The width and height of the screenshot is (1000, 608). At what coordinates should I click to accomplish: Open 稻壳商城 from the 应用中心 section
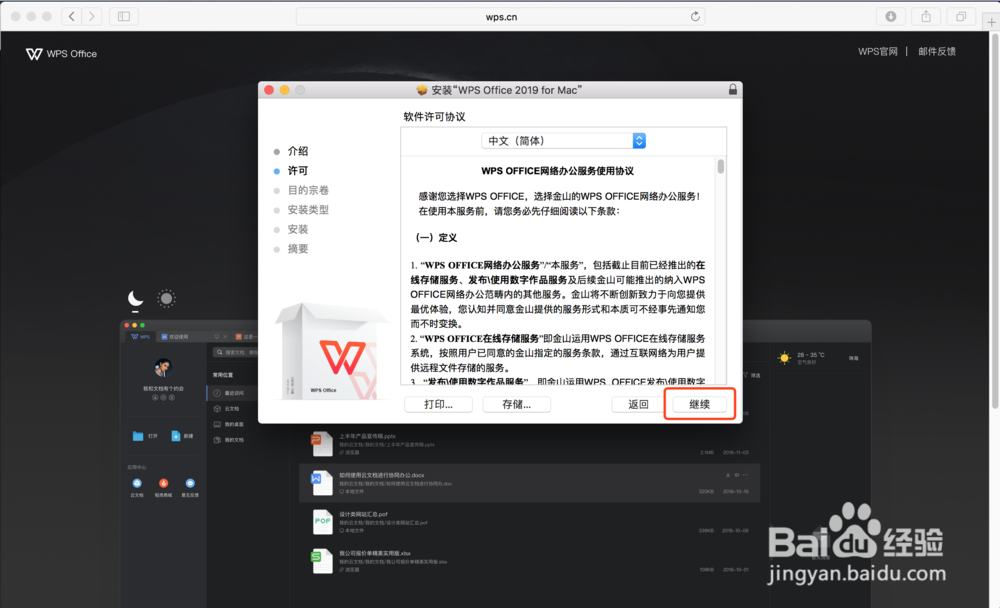point(164,484)
